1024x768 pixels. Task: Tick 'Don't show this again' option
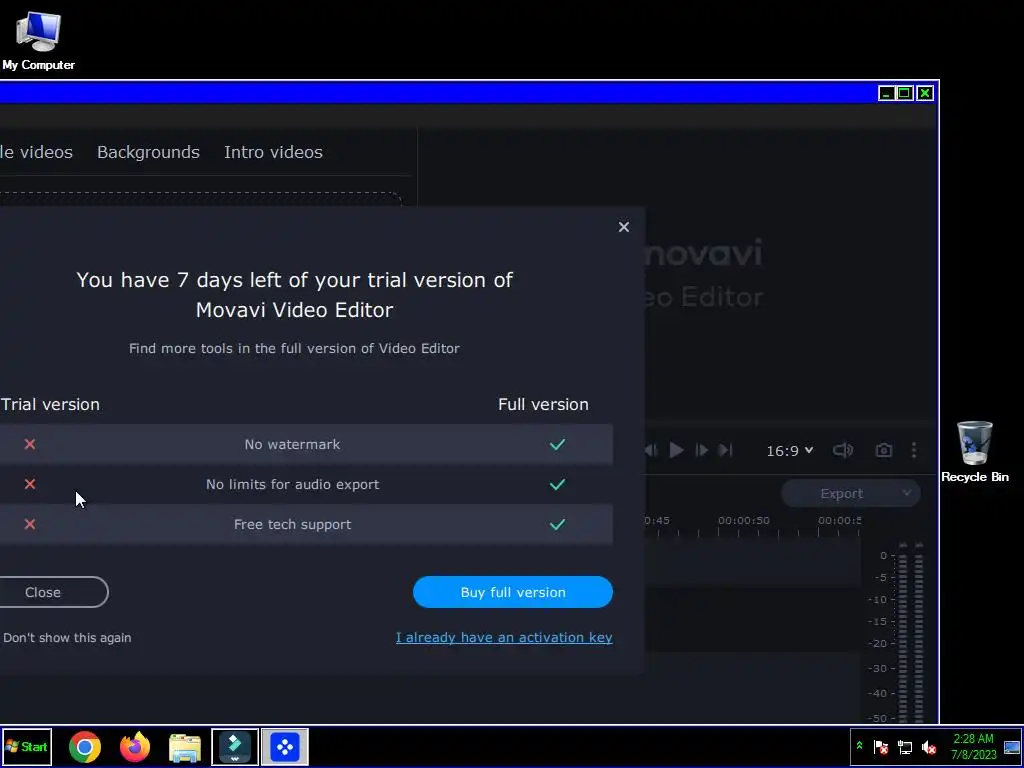click(x=67, y=638)
